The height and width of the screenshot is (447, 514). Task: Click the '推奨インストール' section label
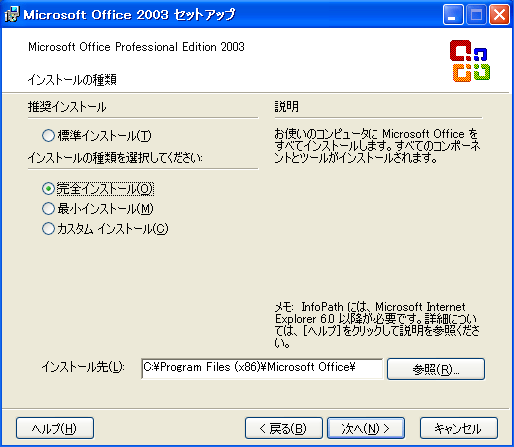tap(67, 107)
